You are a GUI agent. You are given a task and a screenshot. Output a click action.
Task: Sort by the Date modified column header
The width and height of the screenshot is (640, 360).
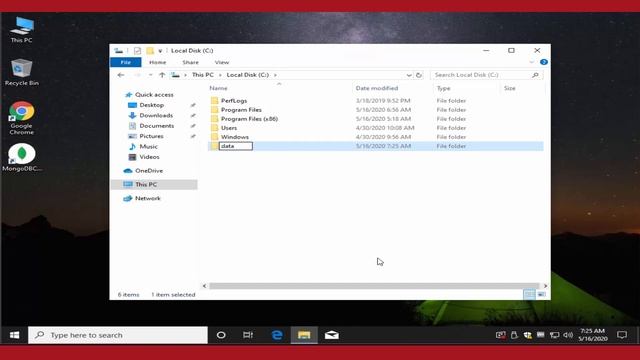[377, 88]
